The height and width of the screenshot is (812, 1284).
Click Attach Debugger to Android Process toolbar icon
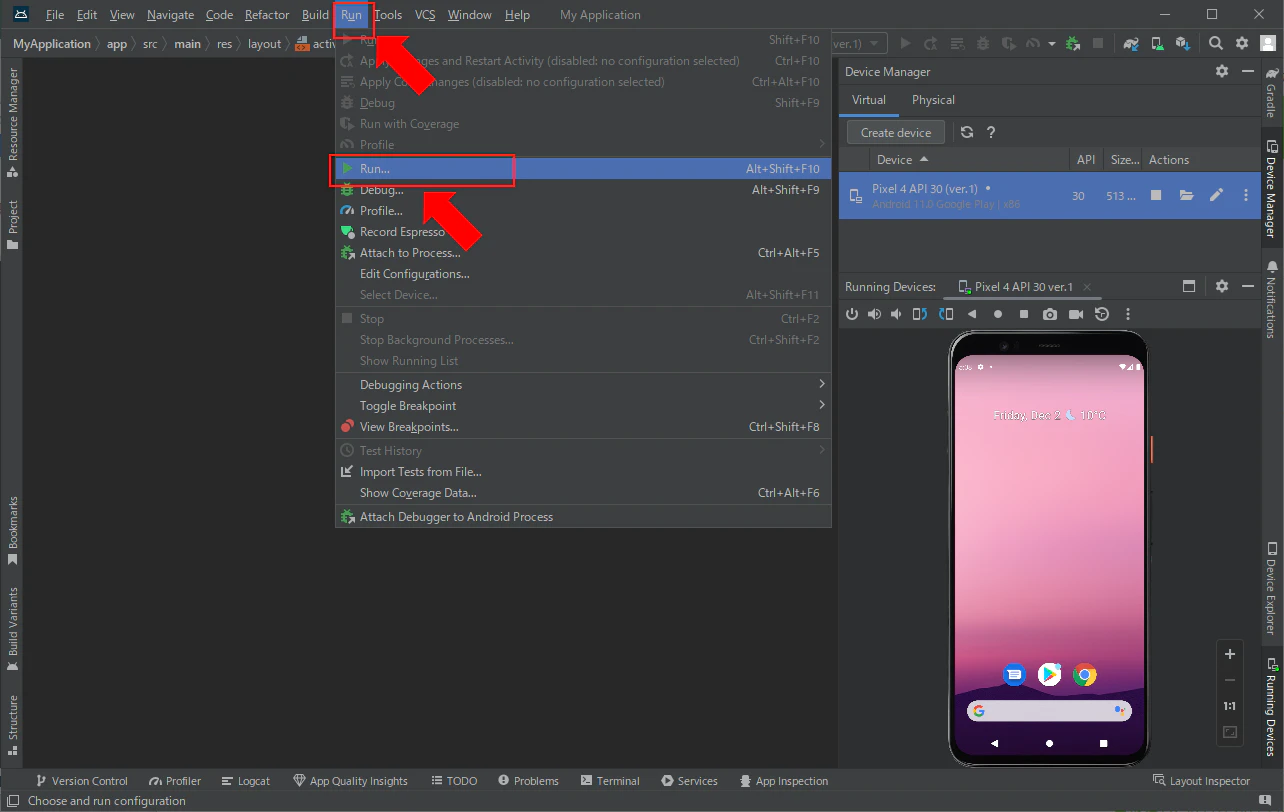click(x=1073, y=44)
